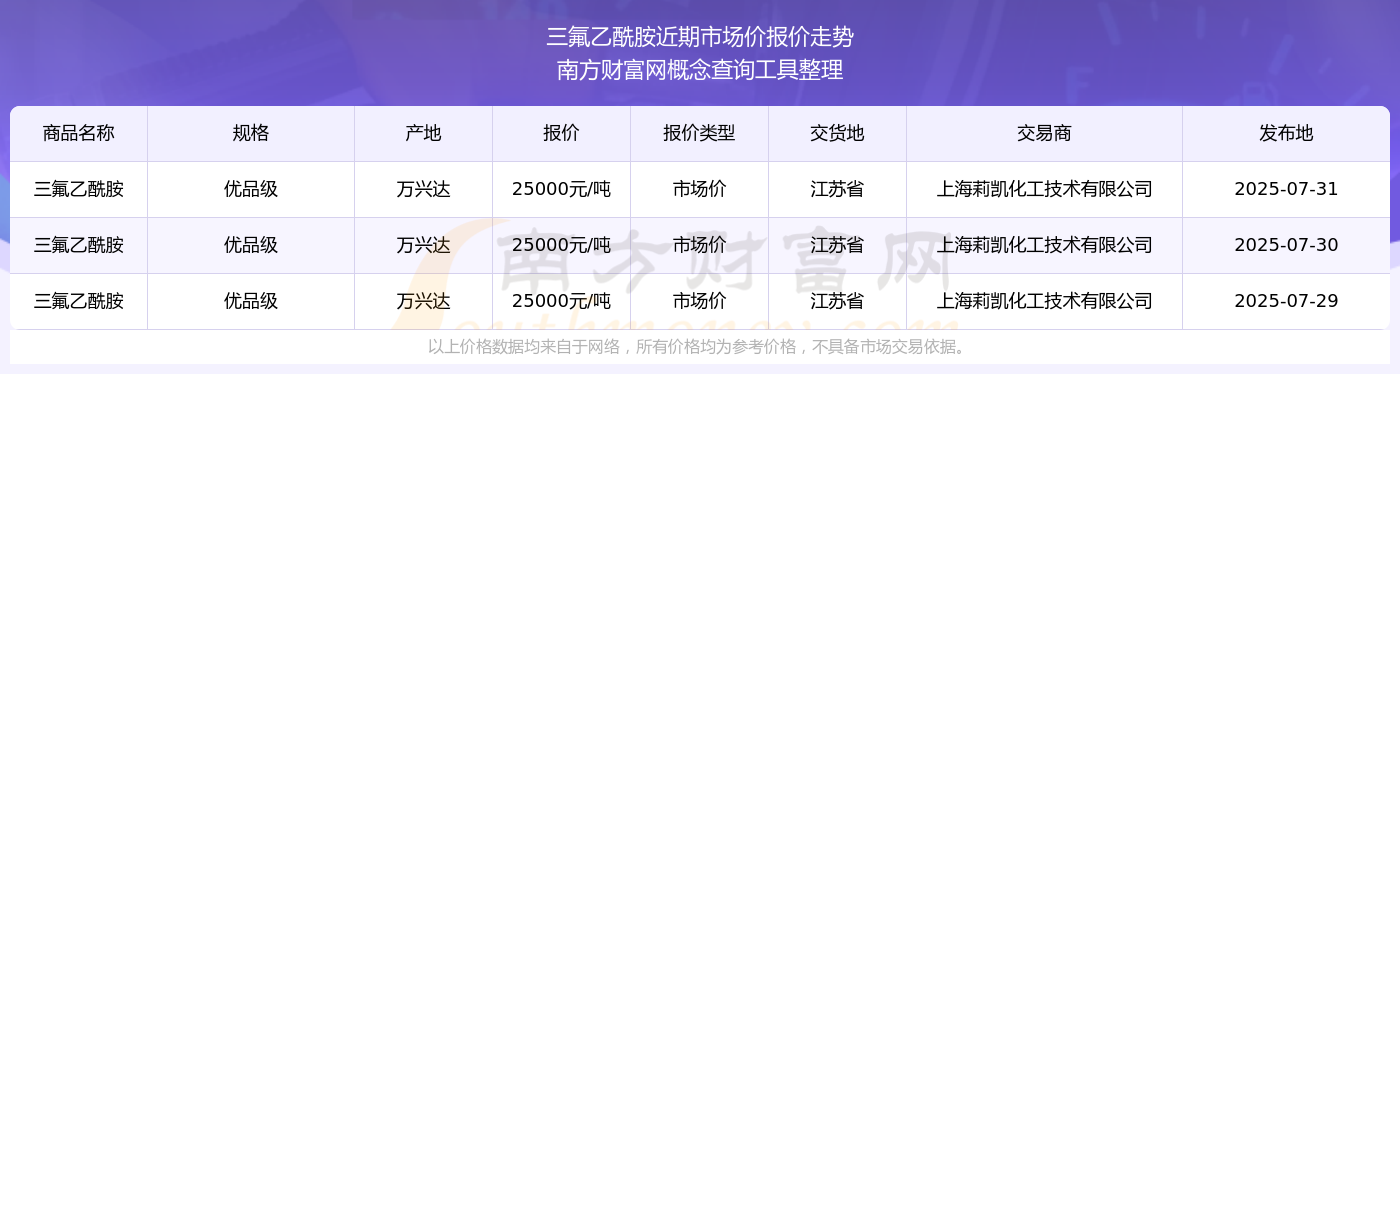Click the title 三氟乙酰胺近期市场价报价走势

click(700, 37)
